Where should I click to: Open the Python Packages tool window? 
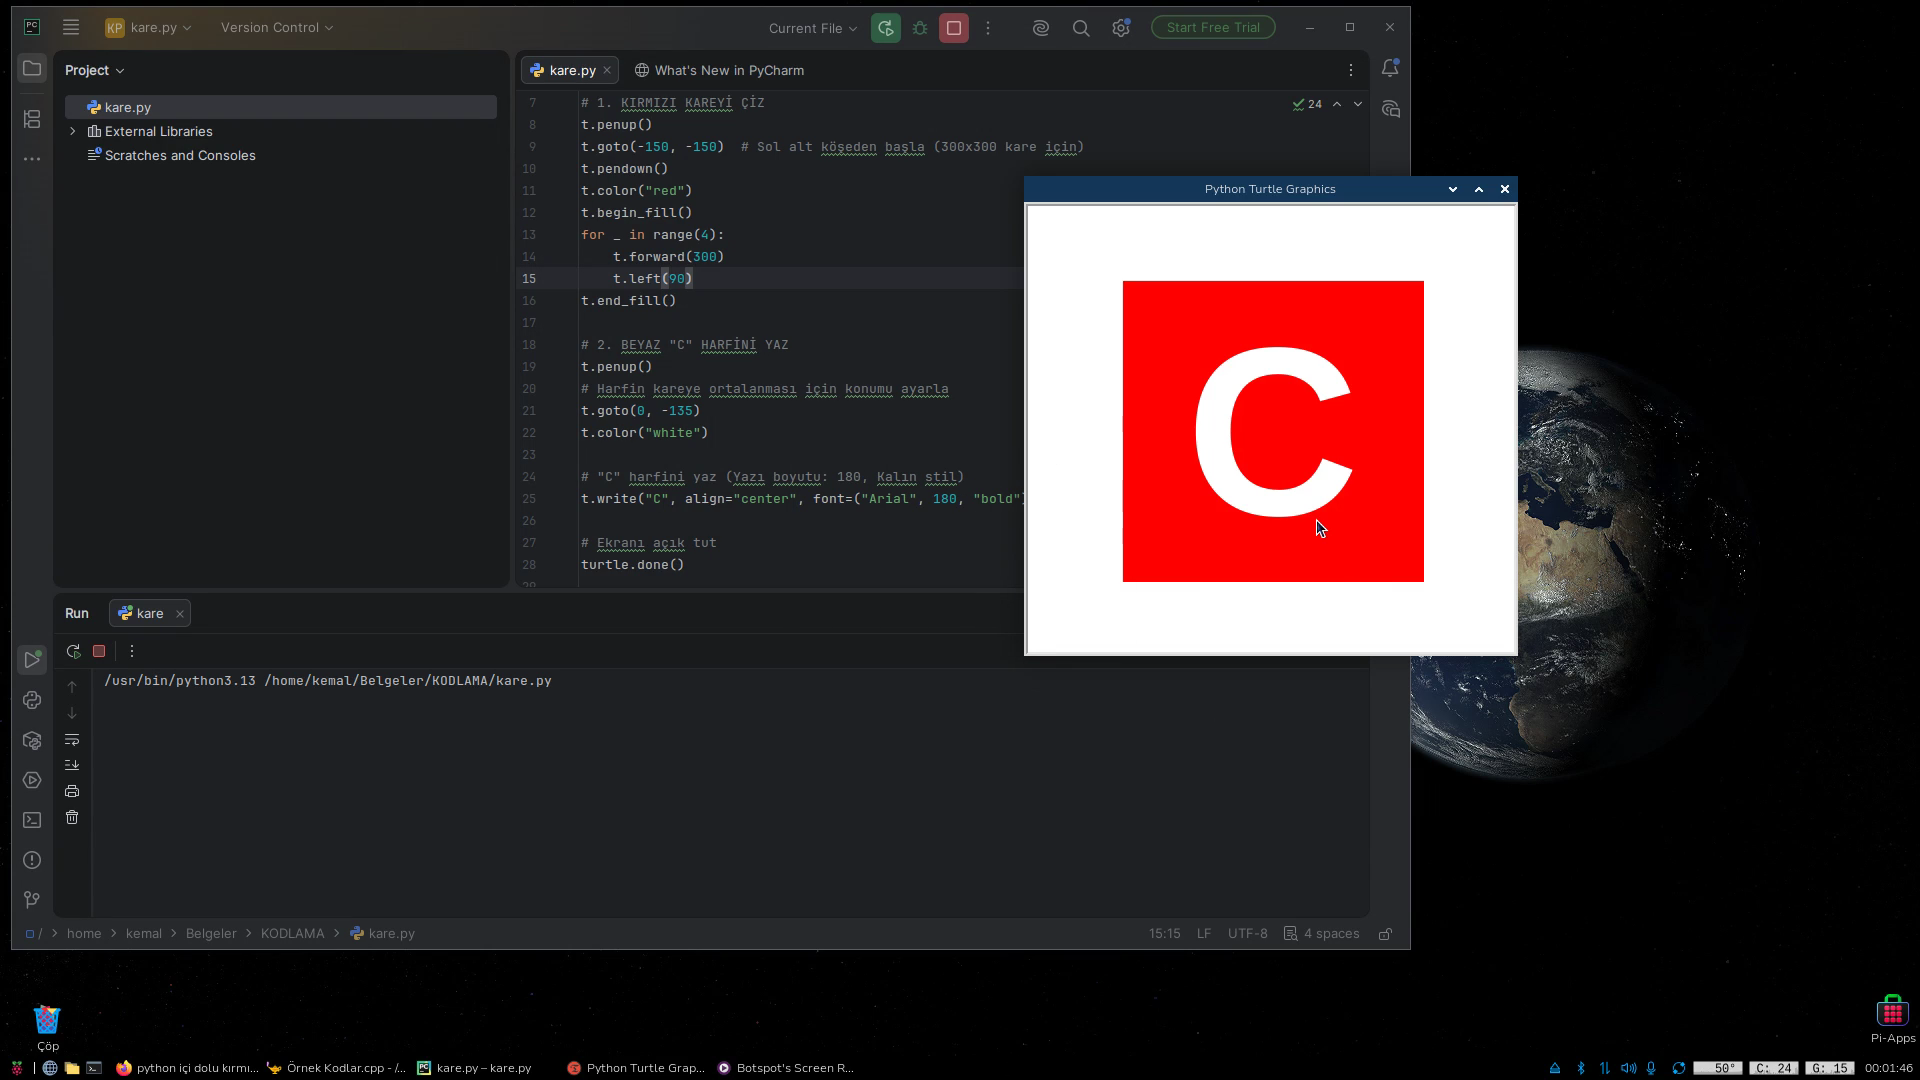click(32, 740)
